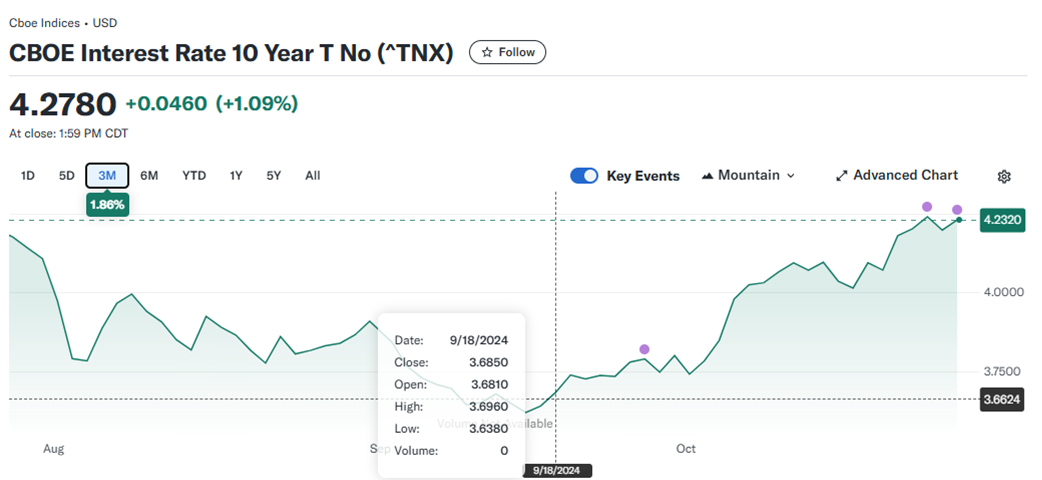Image resolution: width=1042 pixels, height=480 pixels.
Task: Click the purple key event marker in late September
Action: 644,349
